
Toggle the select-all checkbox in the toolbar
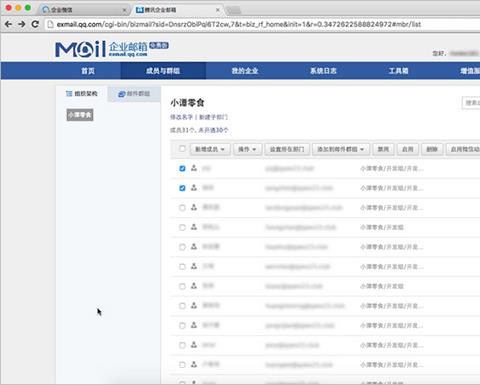182,149
